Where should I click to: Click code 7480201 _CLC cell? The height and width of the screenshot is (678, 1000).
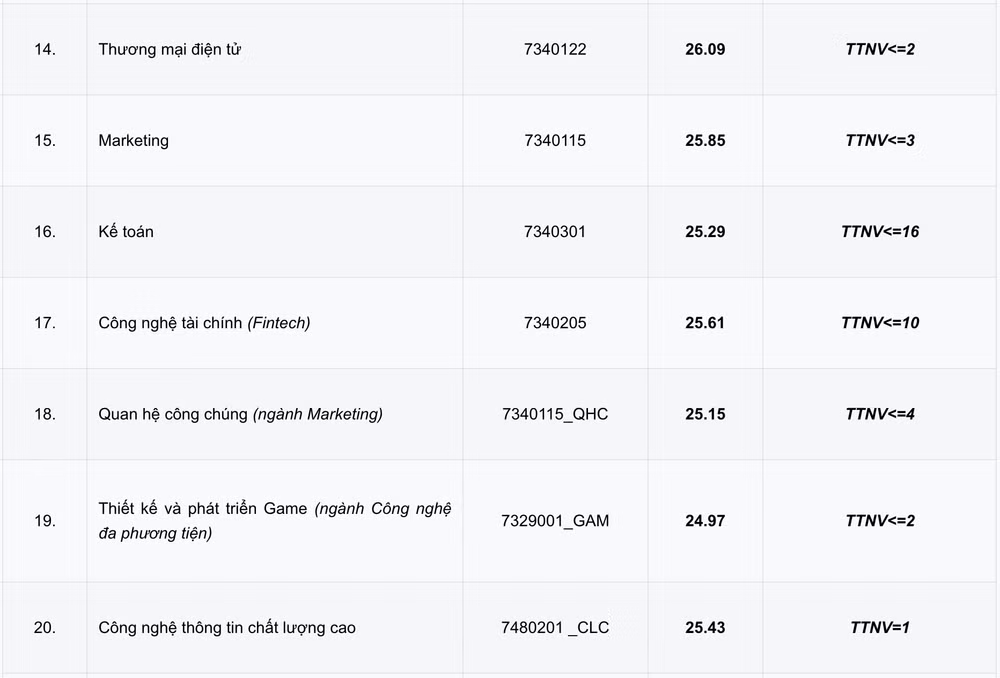[555, 628]
